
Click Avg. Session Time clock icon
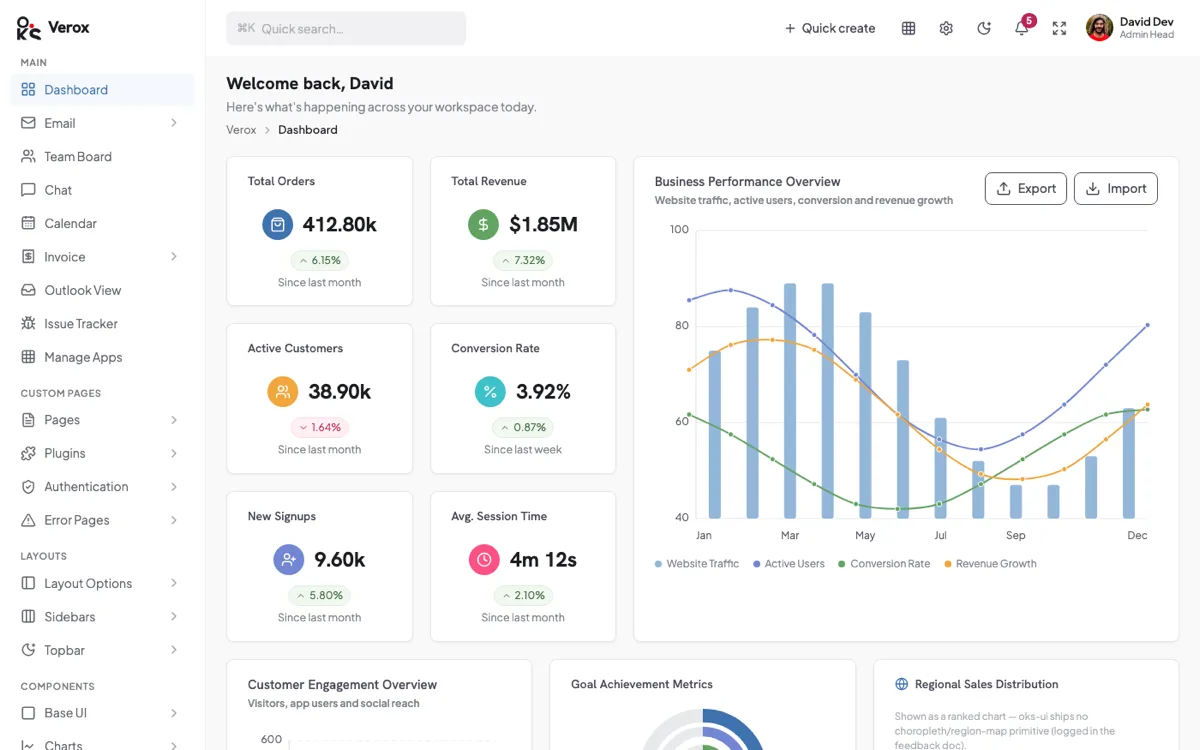tap(484, 559)
